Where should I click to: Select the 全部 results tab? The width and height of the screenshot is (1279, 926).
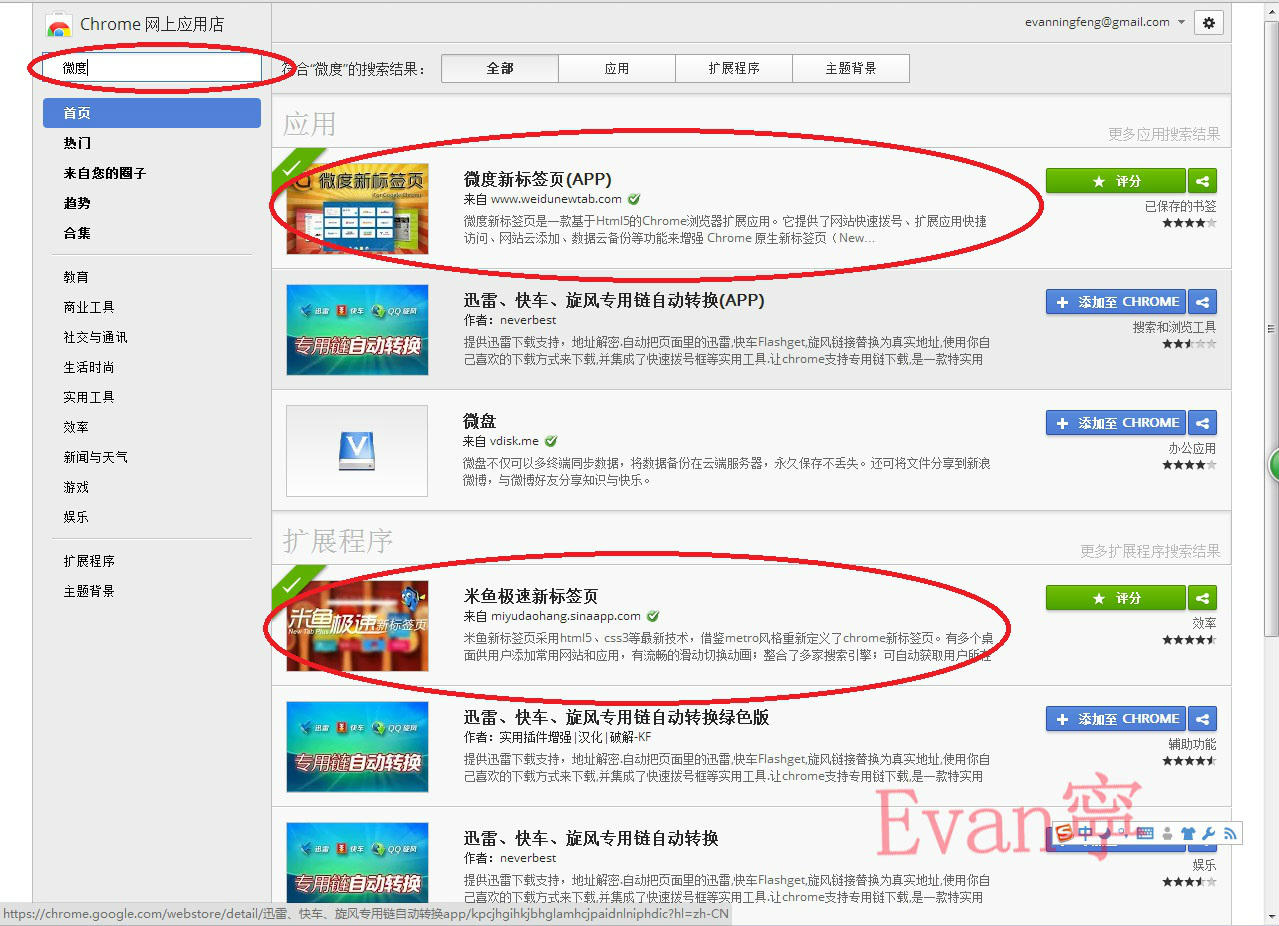coord(500,68)
